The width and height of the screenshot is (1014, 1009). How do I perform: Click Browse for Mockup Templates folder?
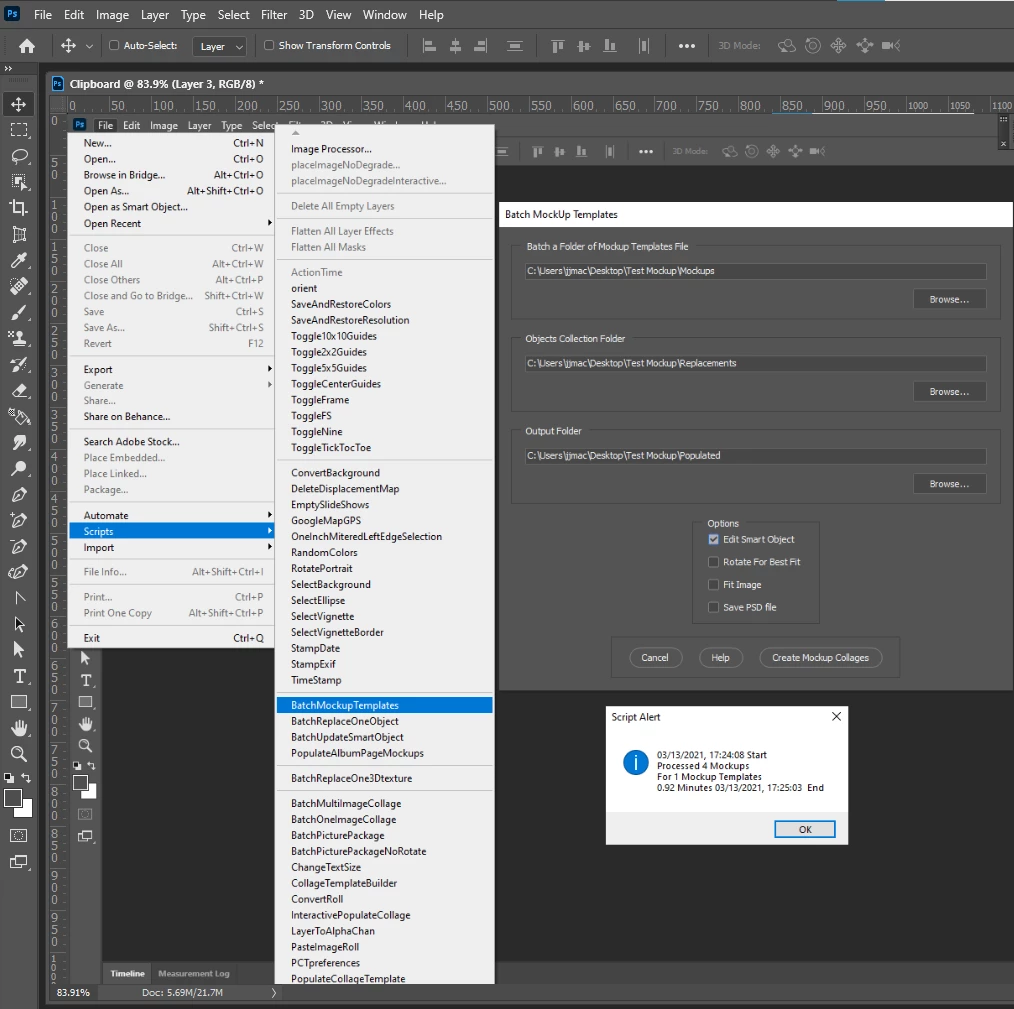click(949, 299)
